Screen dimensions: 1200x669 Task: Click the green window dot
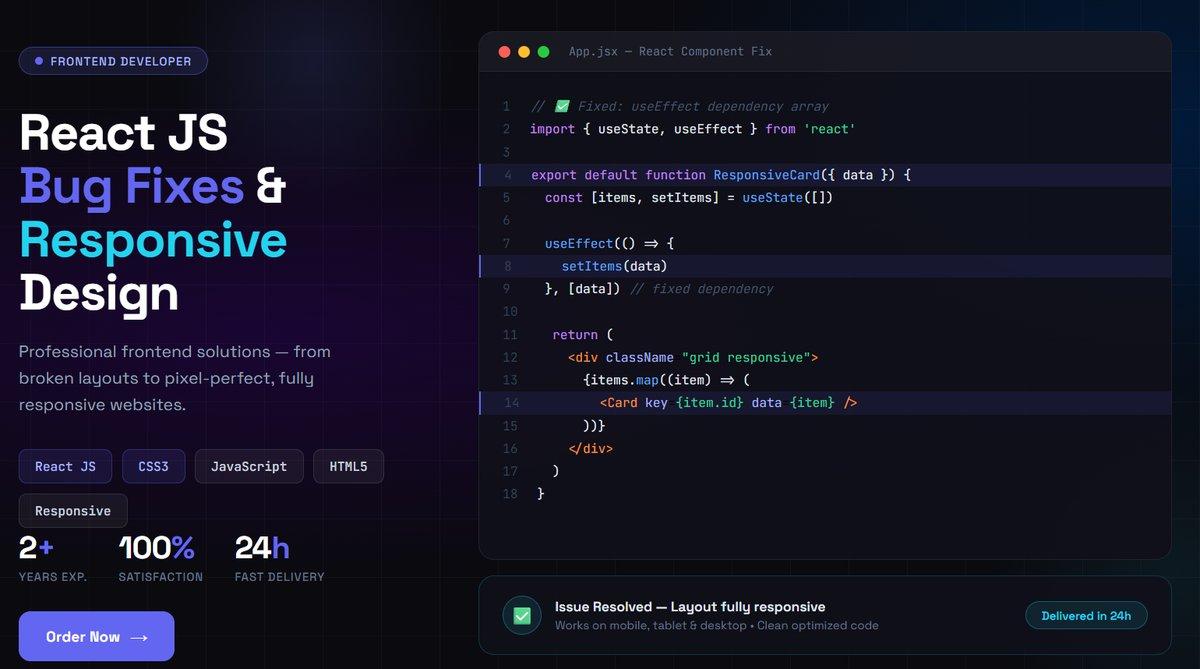(x=544, y=52)
